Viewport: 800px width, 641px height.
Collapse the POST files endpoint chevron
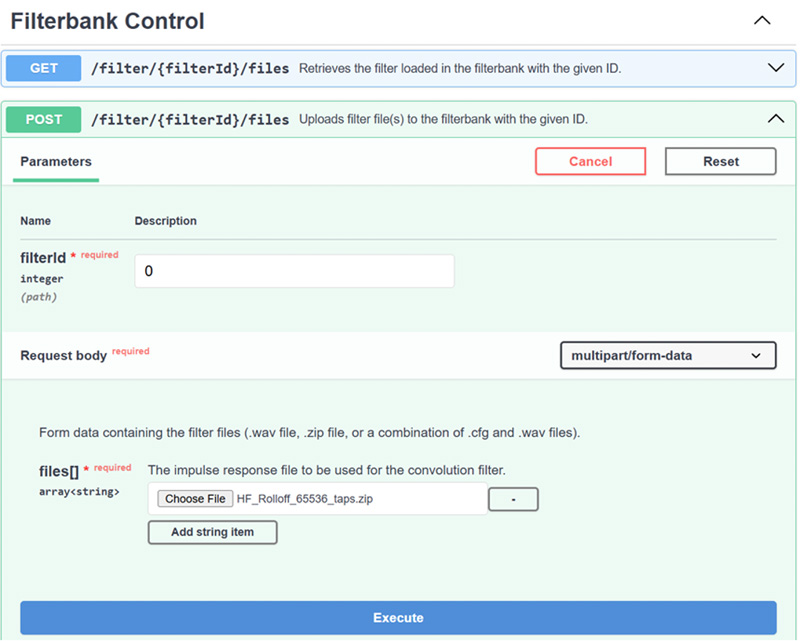click(775, 119)
